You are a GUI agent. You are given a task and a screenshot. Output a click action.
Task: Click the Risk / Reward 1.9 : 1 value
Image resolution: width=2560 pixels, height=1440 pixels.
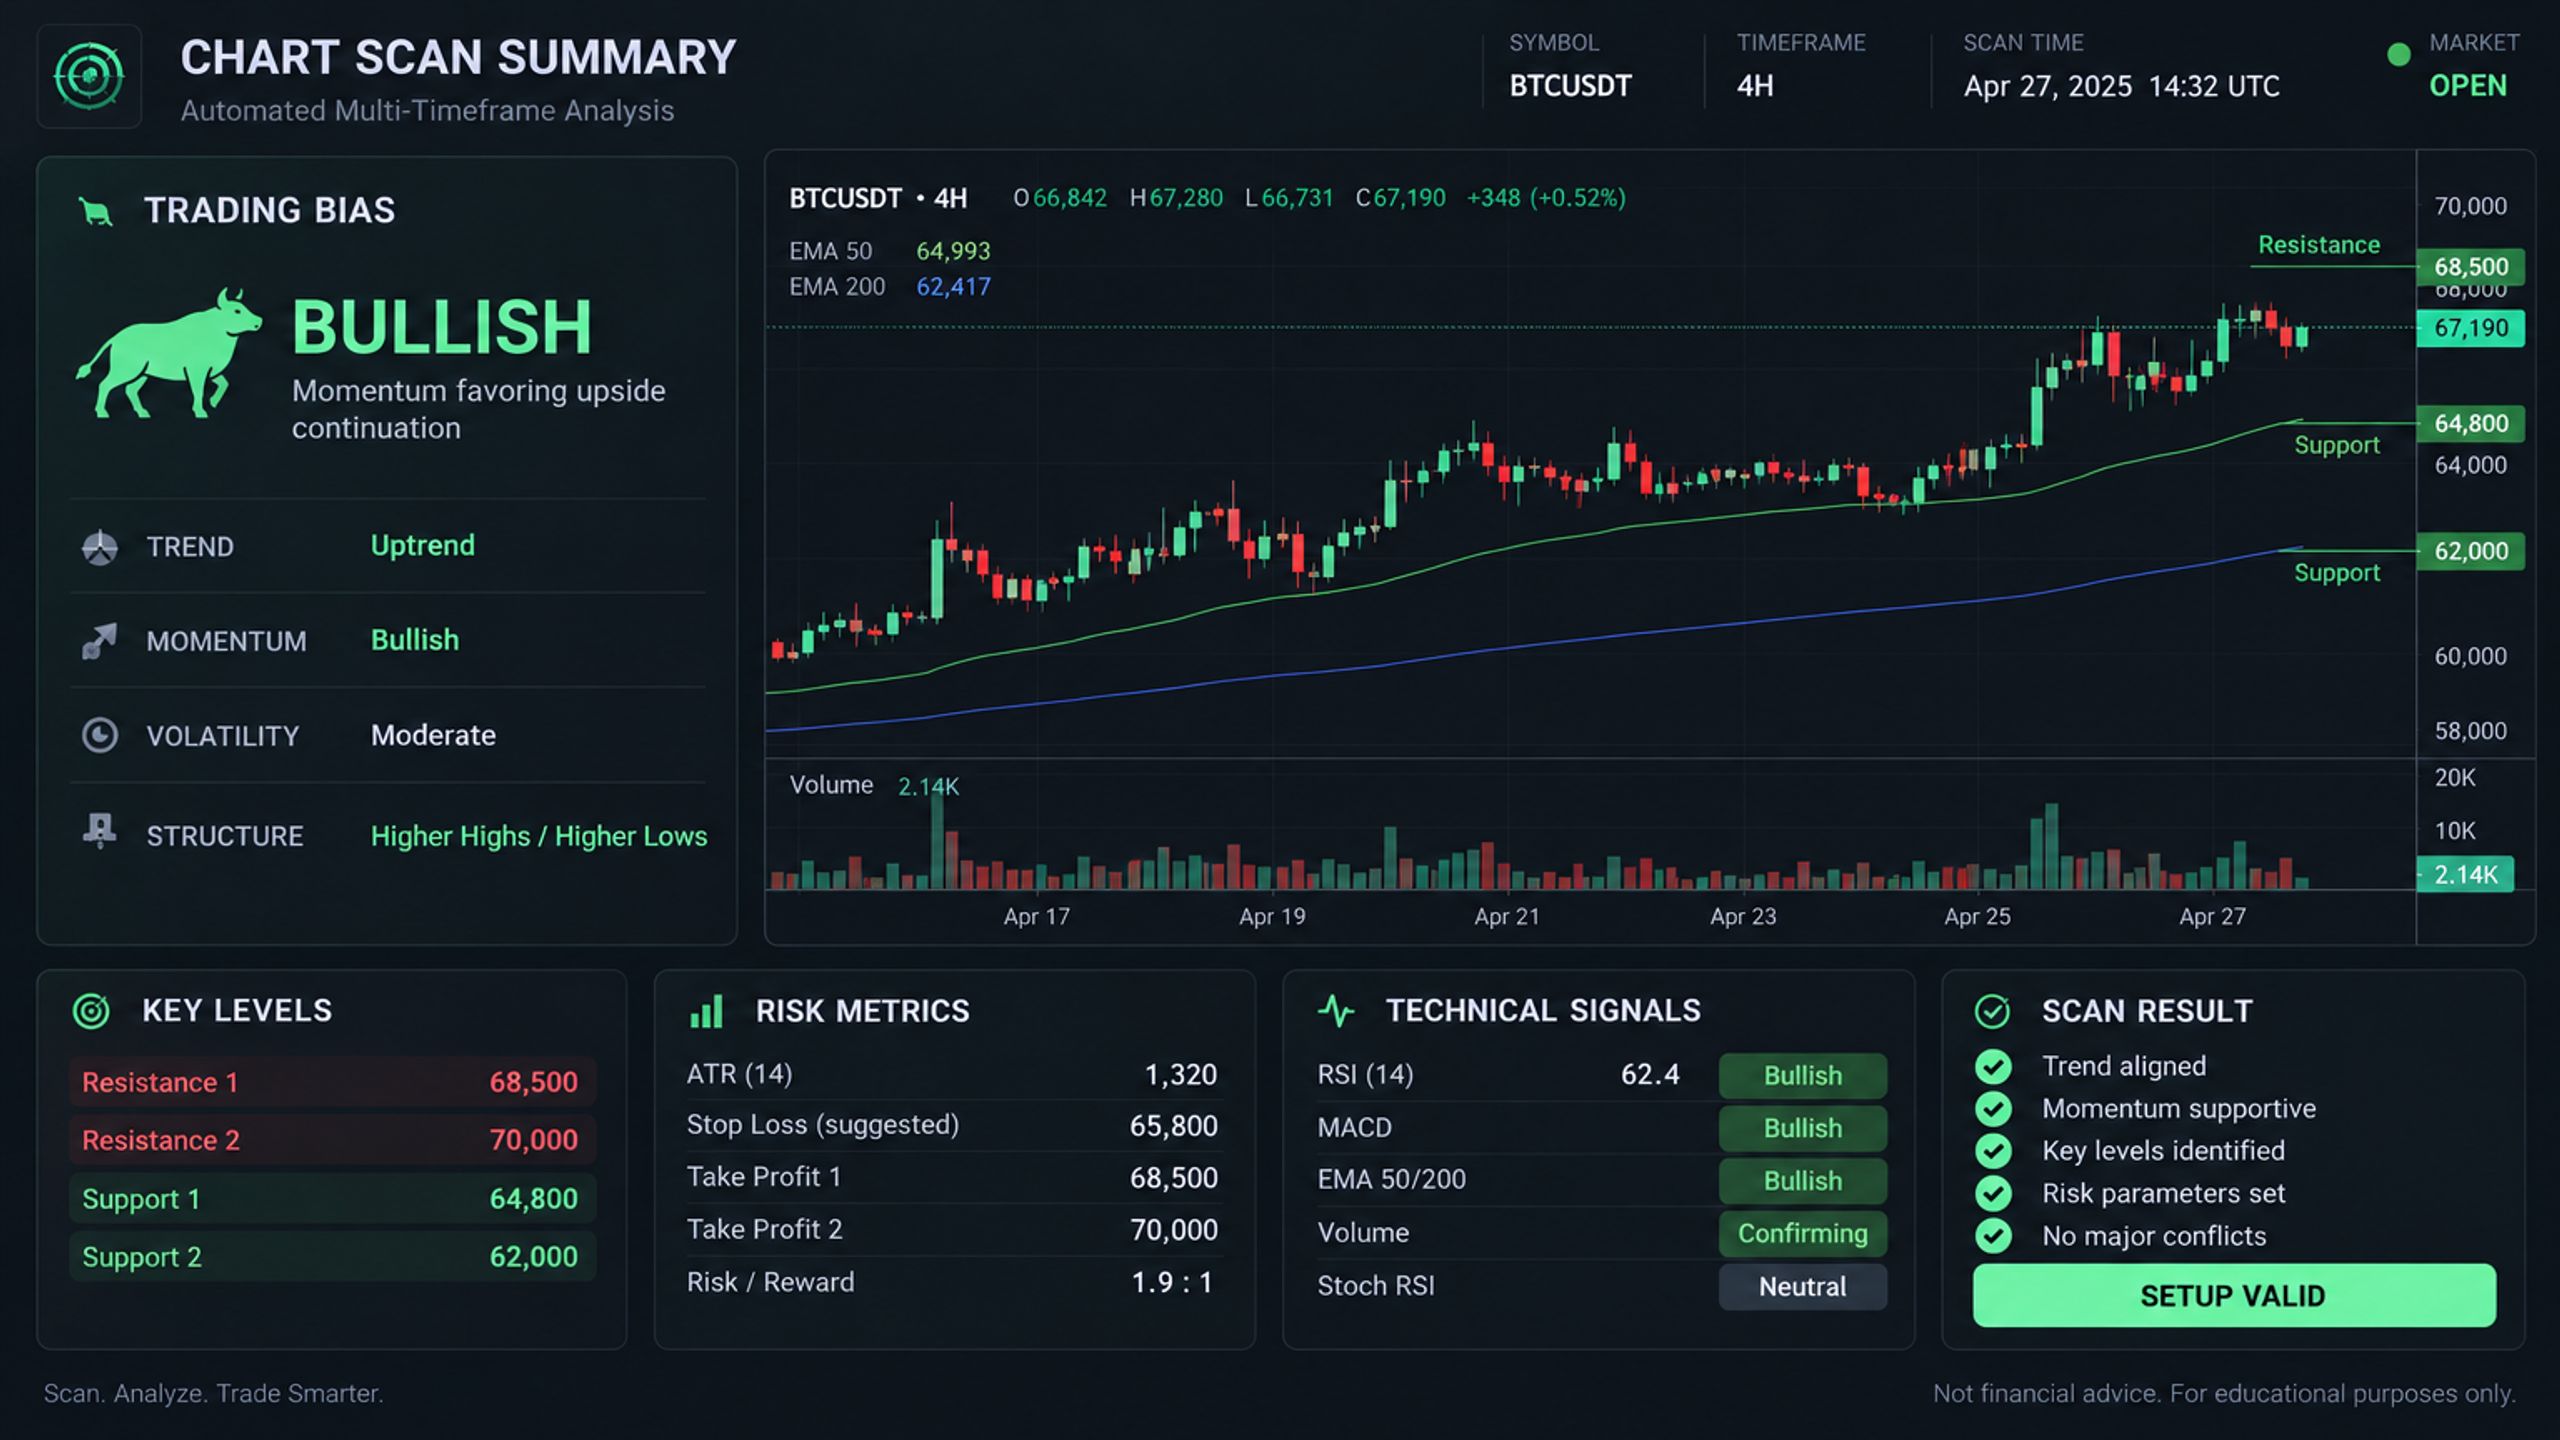coord(1172,1283)
